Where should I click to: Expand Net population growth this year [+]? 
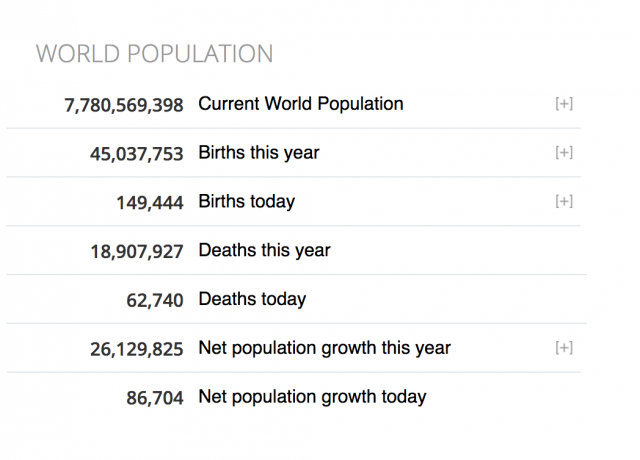pos(564,348)
